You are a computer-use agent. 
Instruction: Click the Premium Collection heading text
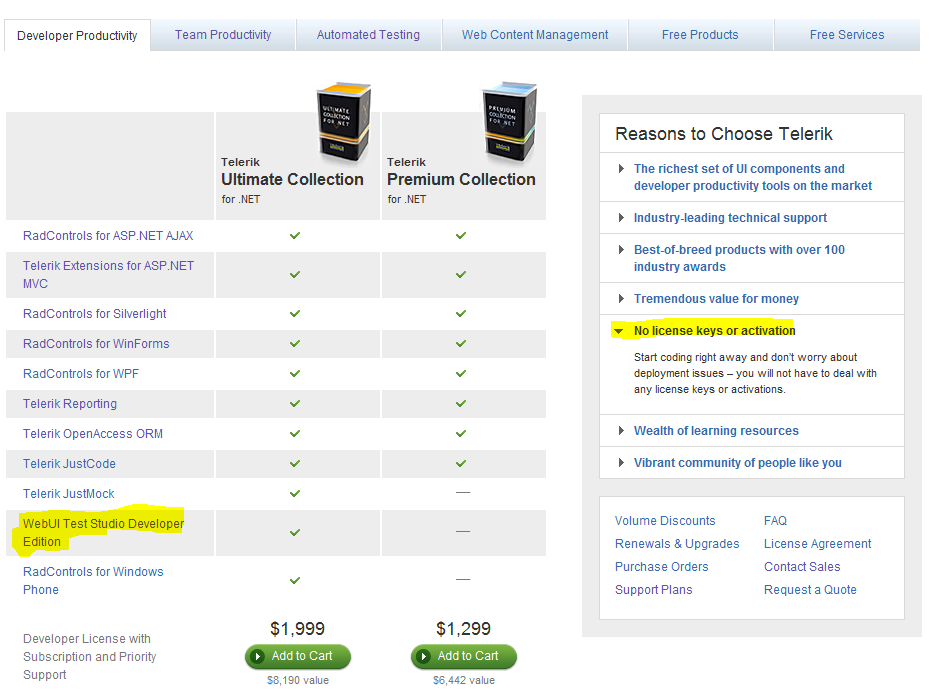[x=461, y=180]
